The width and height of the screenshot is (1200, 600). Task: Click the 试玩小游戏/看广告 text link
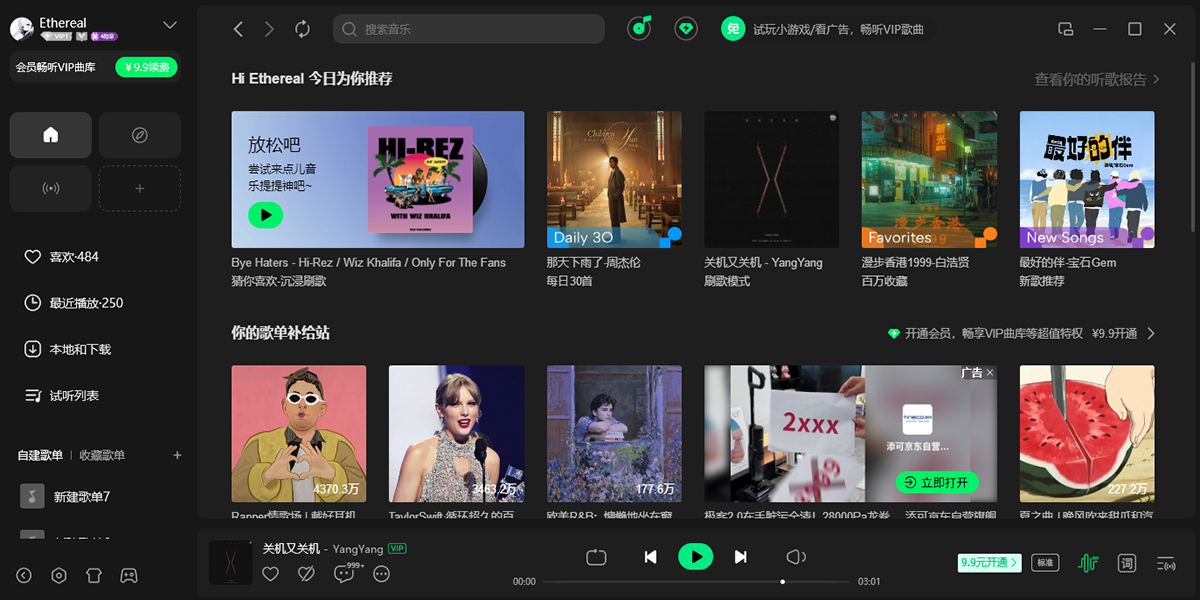pyautogui.click(x=838, y=29)
